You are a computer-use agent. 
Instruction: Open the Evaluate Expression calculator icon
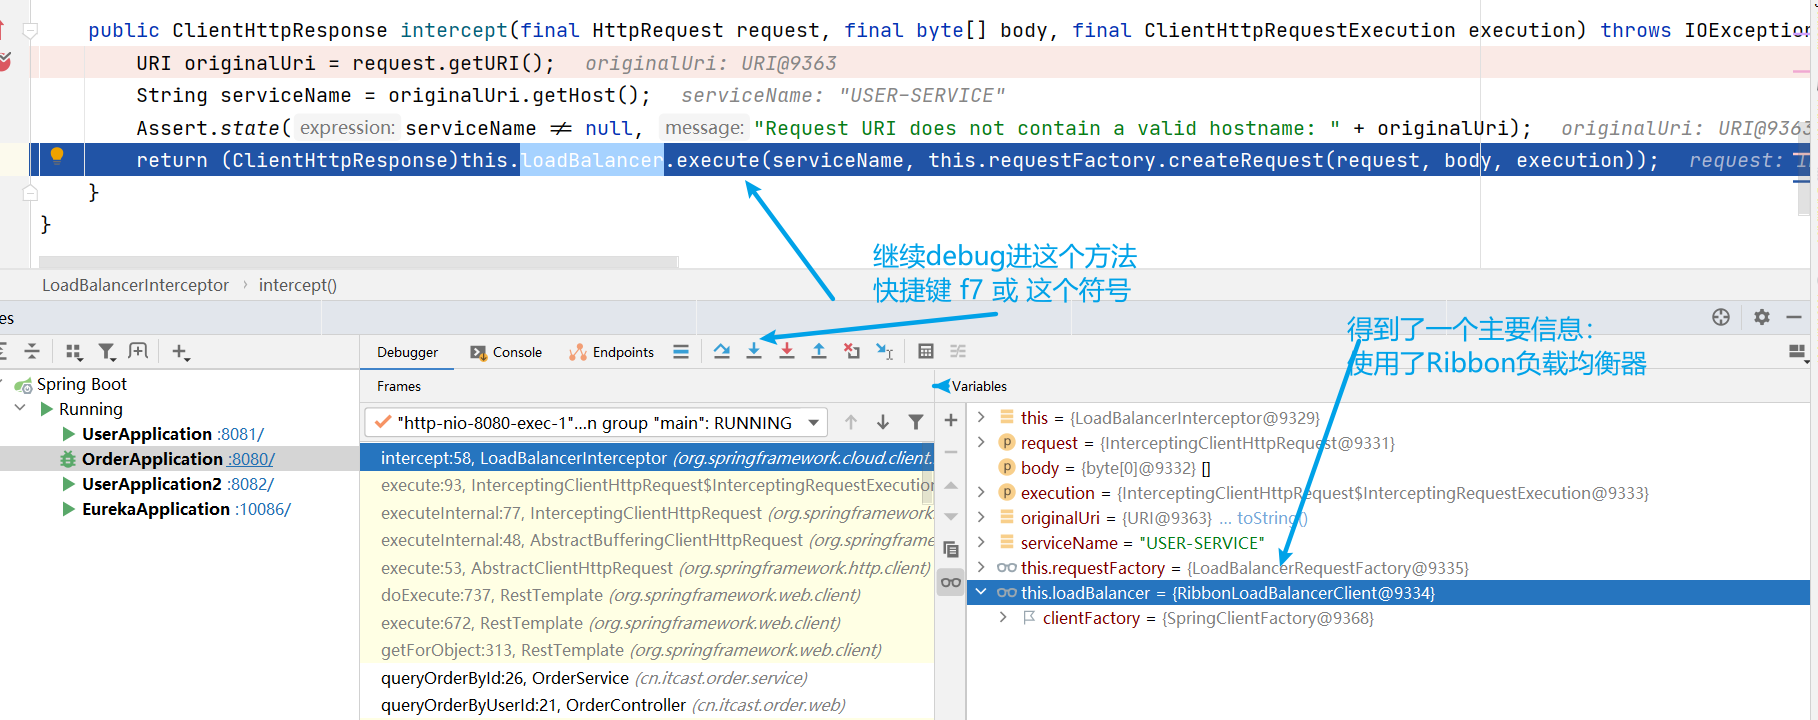[926, 351]
